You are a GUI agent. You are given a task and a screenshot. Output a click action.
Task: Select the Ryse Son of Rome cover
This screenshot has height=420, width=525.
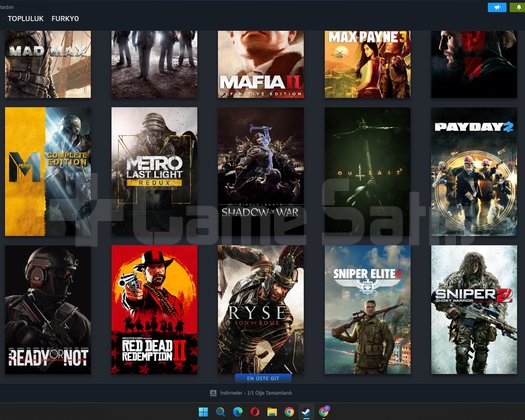(261, 310)
